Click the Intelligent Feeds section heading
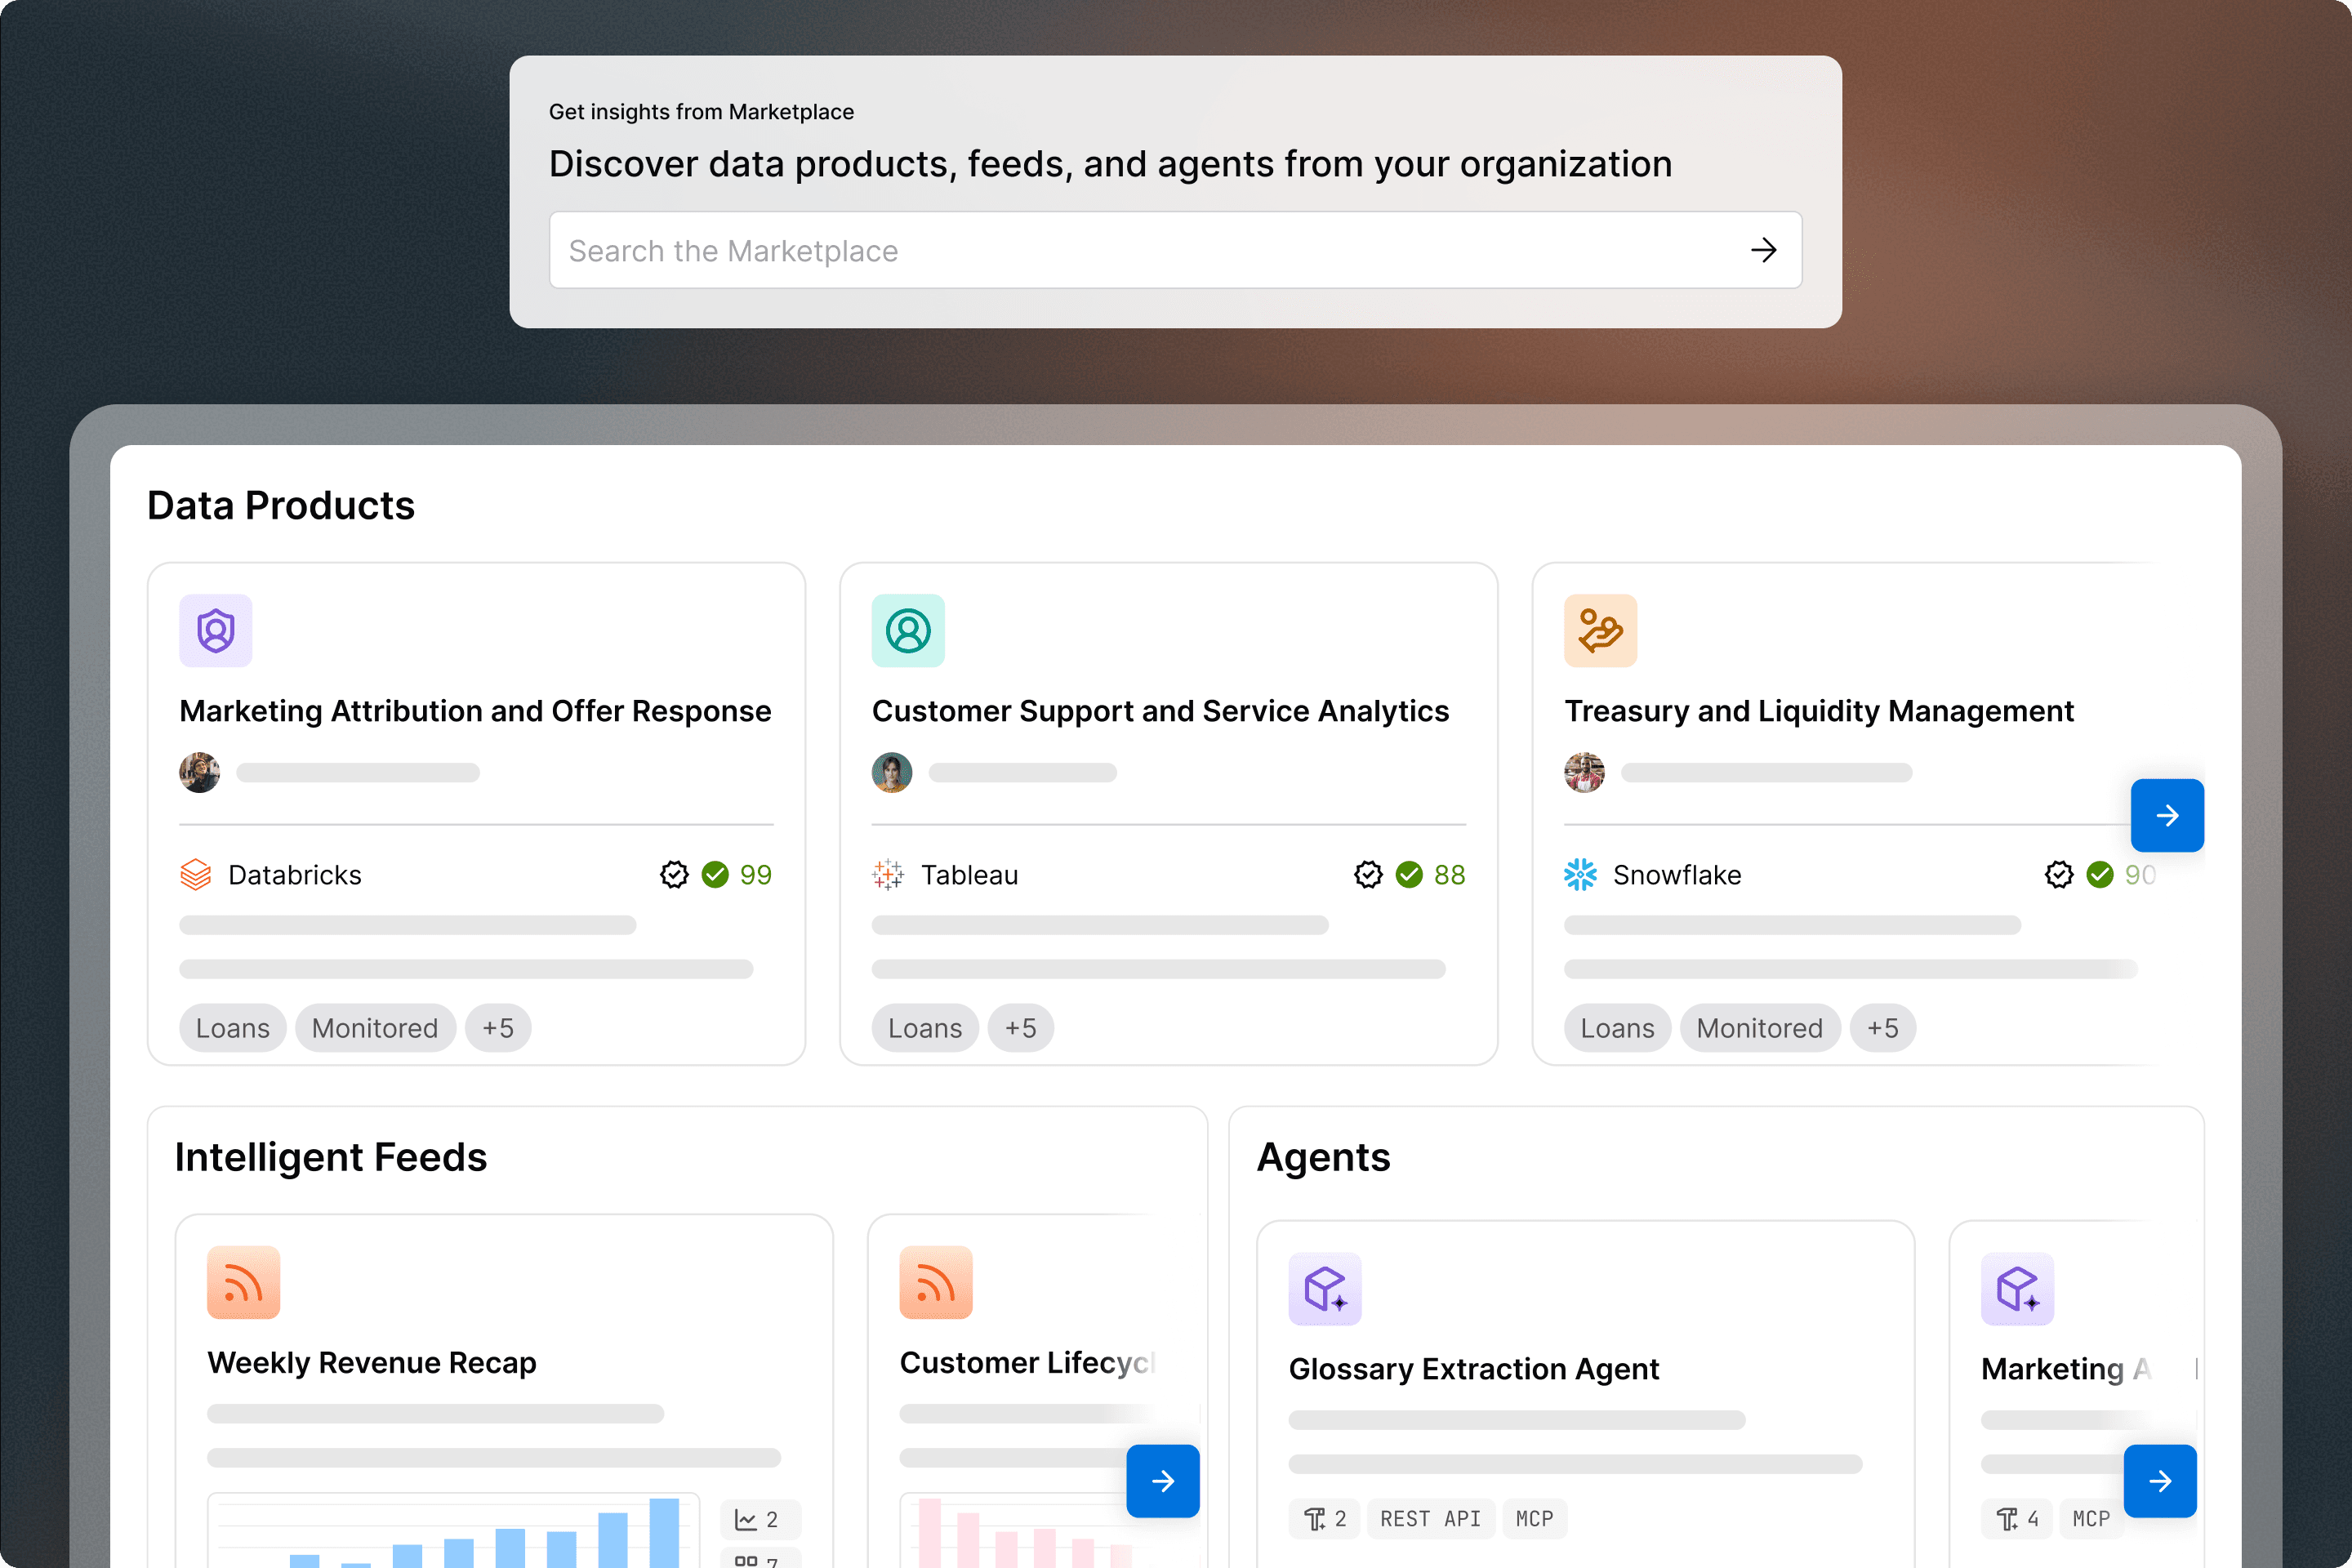This screenshot has height=1568, width=2352. [x=331, y=1157]
